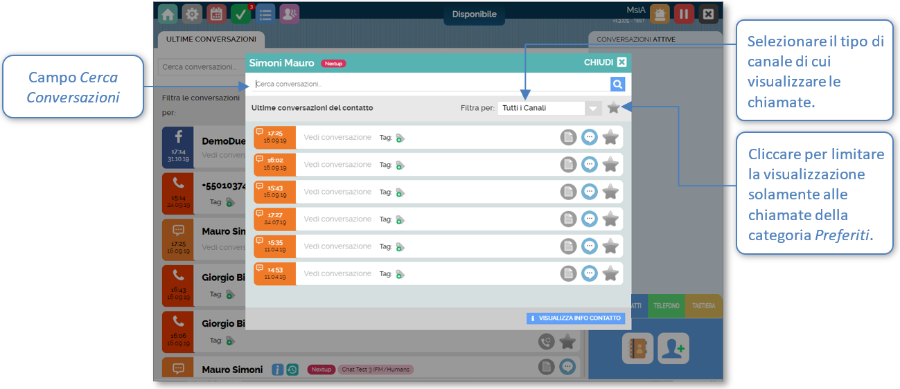Click the chat bubble icon on 17:25 16.09.19 row
The width and height of the screenshot is (900, 389).
click(589, 137)
